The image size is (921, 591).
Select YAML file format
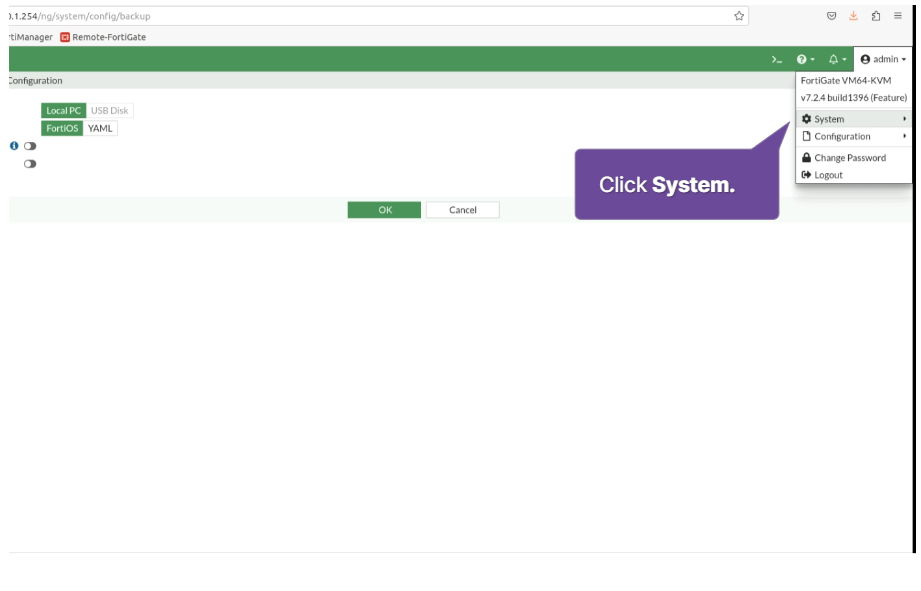100,128
